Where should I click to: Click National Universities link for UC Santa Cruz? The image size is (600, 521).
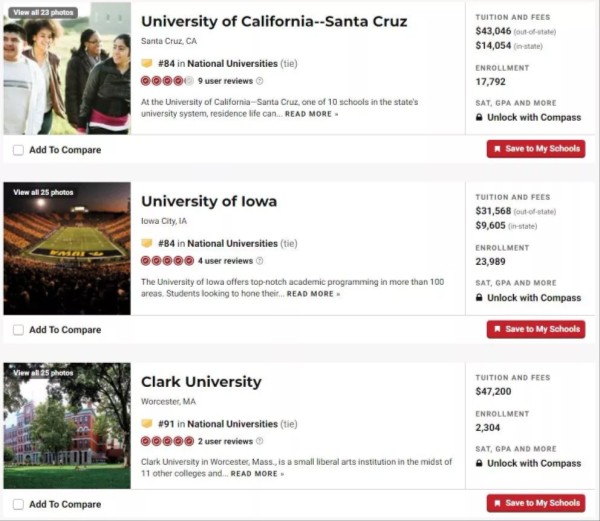tap(232, 63)
